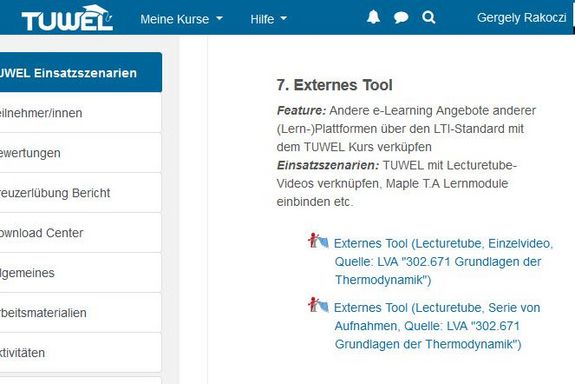Screen dimensions: 575x384
Task: Select TUWEL Einsatzszenarien in the sidebar
Action: coord(81,72)
